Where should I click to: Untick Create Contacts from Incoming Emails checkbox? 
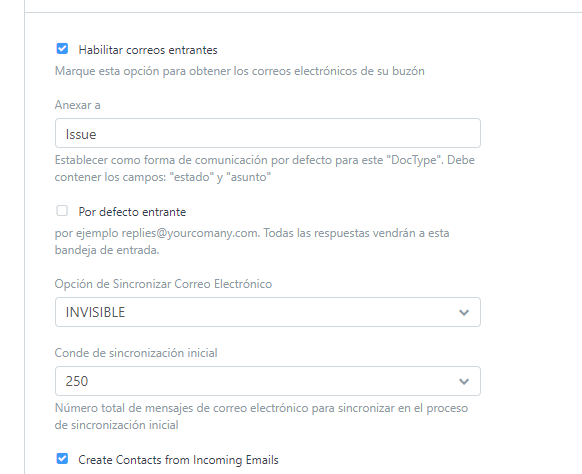click(62, 458)
